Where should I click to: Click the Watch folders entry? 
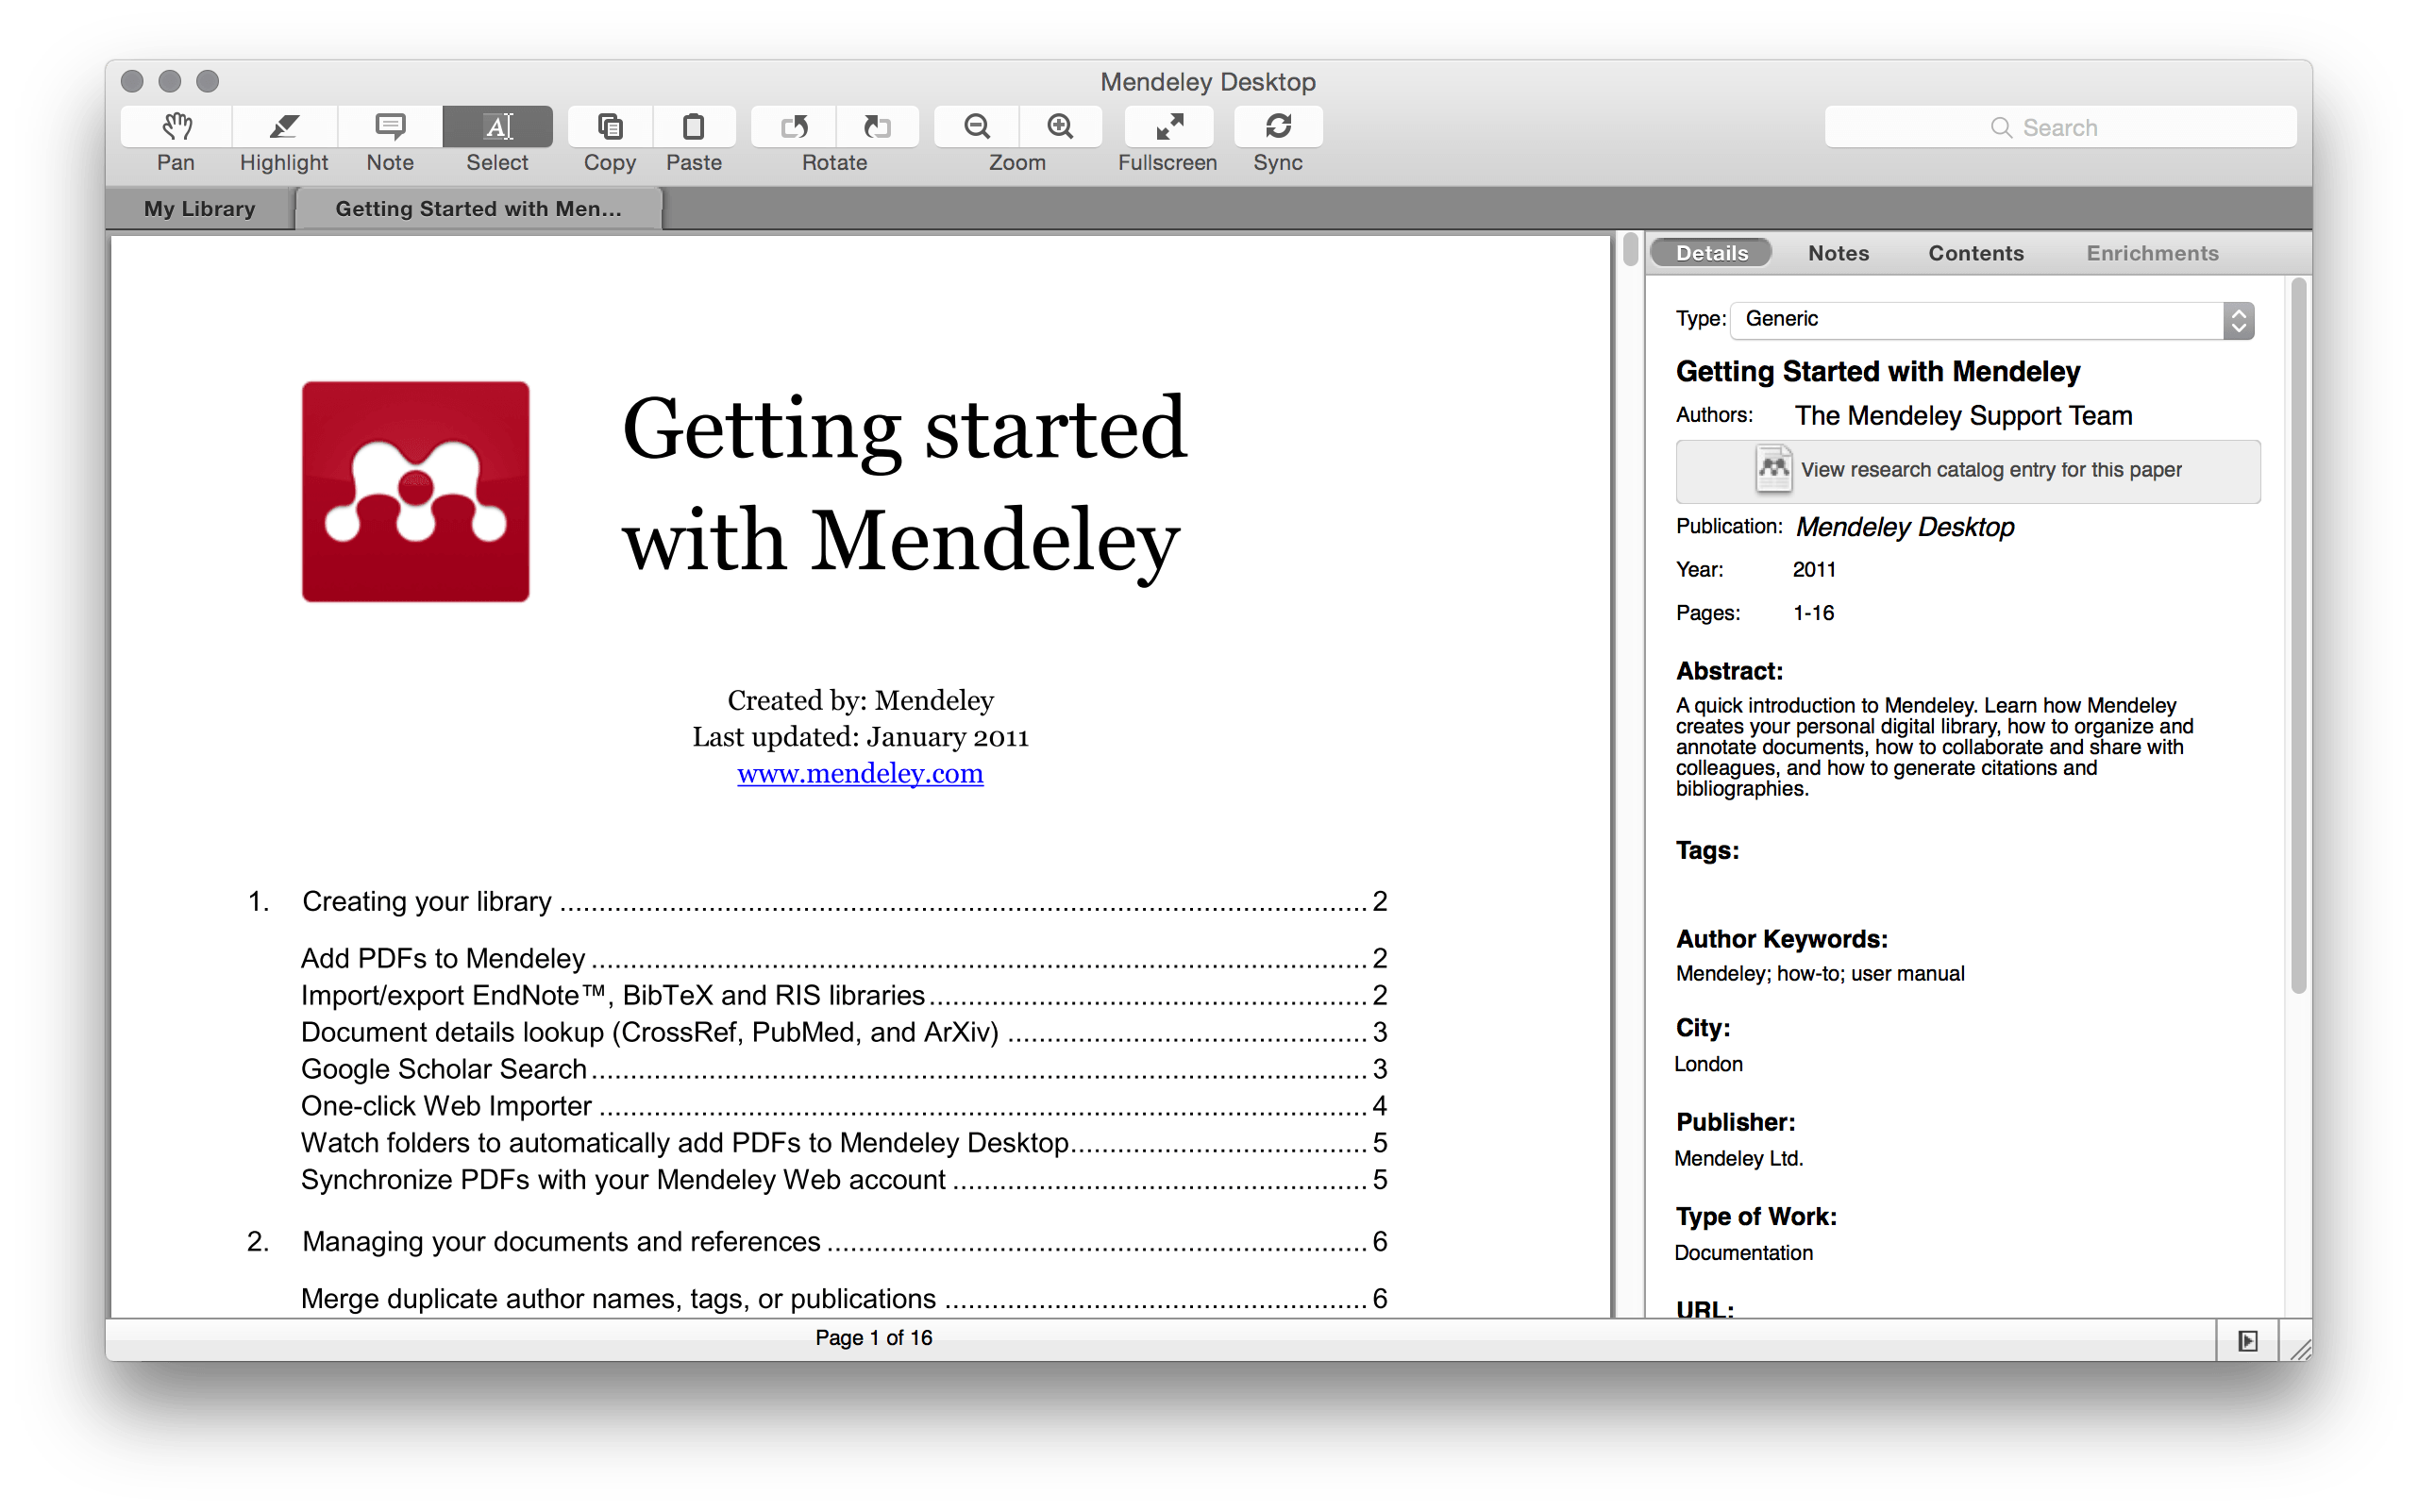click(844, 1143)
